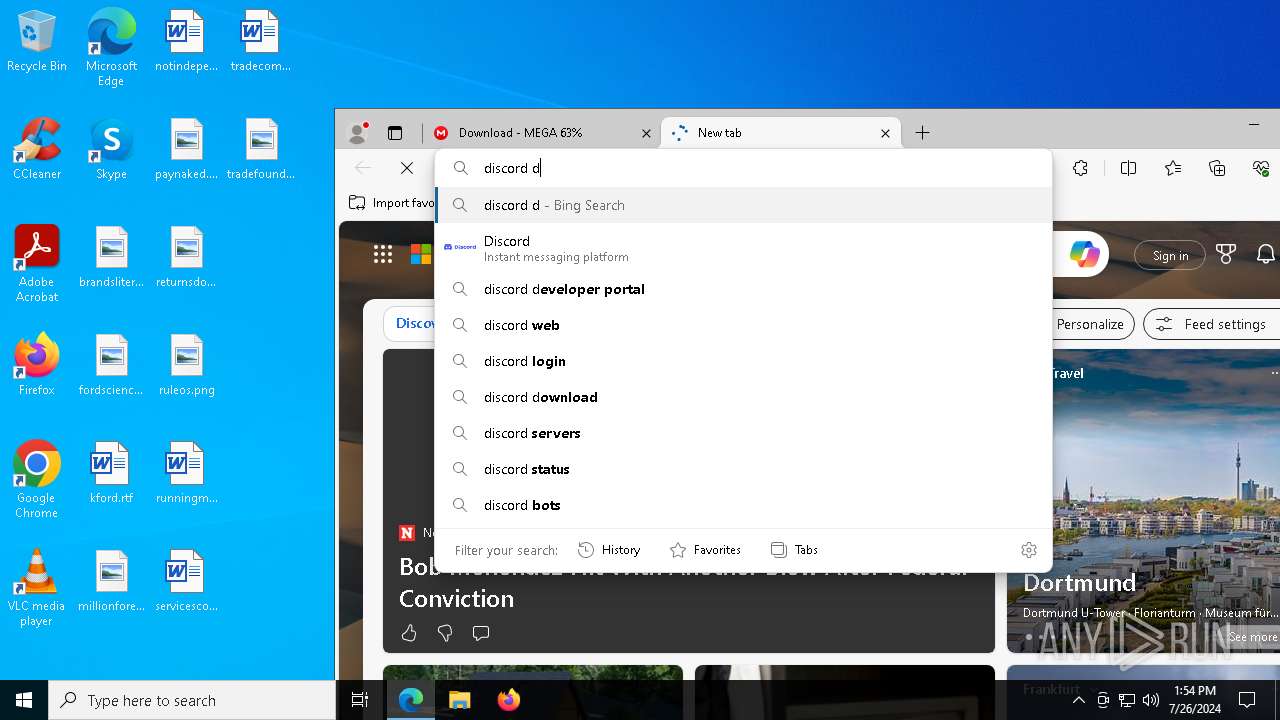Close the New tab tab
The width and height of the screenshot is (1280, 720).
(885, 133)
